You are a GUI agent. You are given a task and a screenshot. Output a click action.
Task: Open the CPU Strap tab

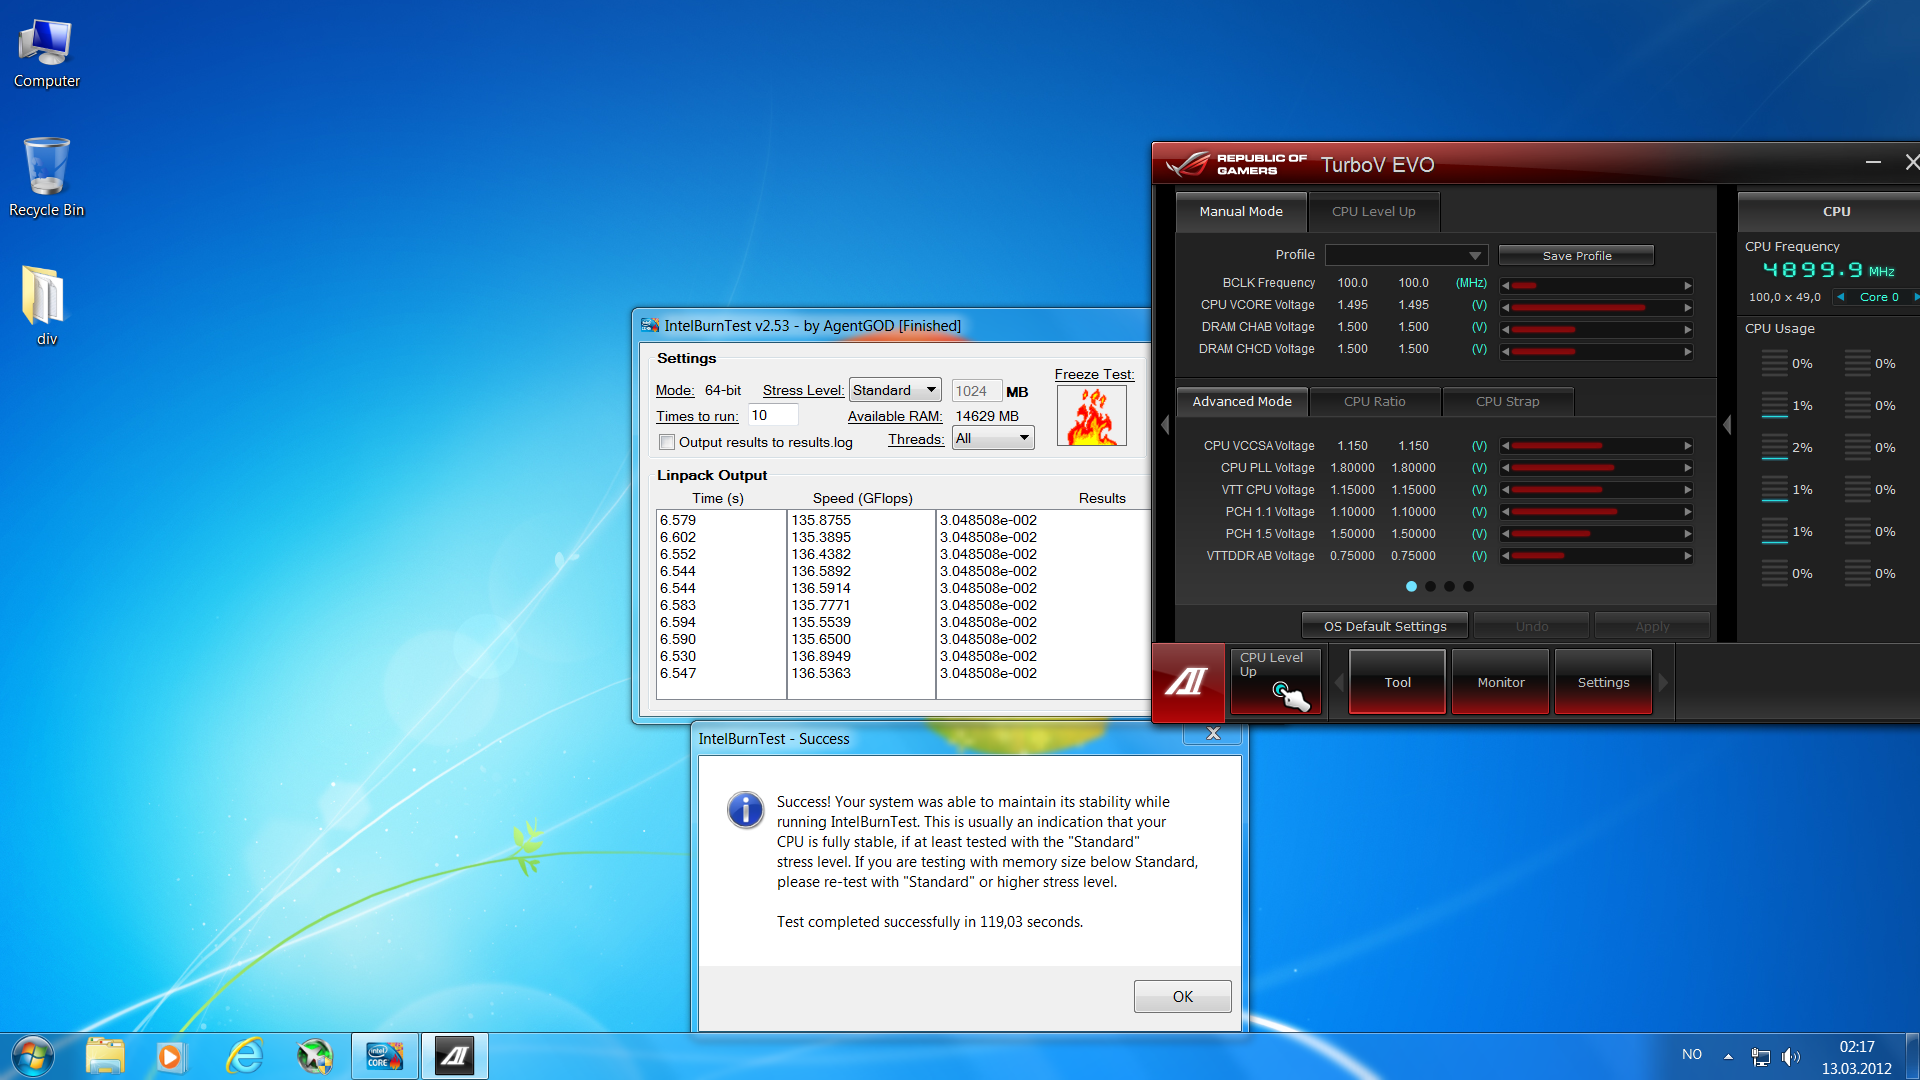click(x=1507, y=402)
